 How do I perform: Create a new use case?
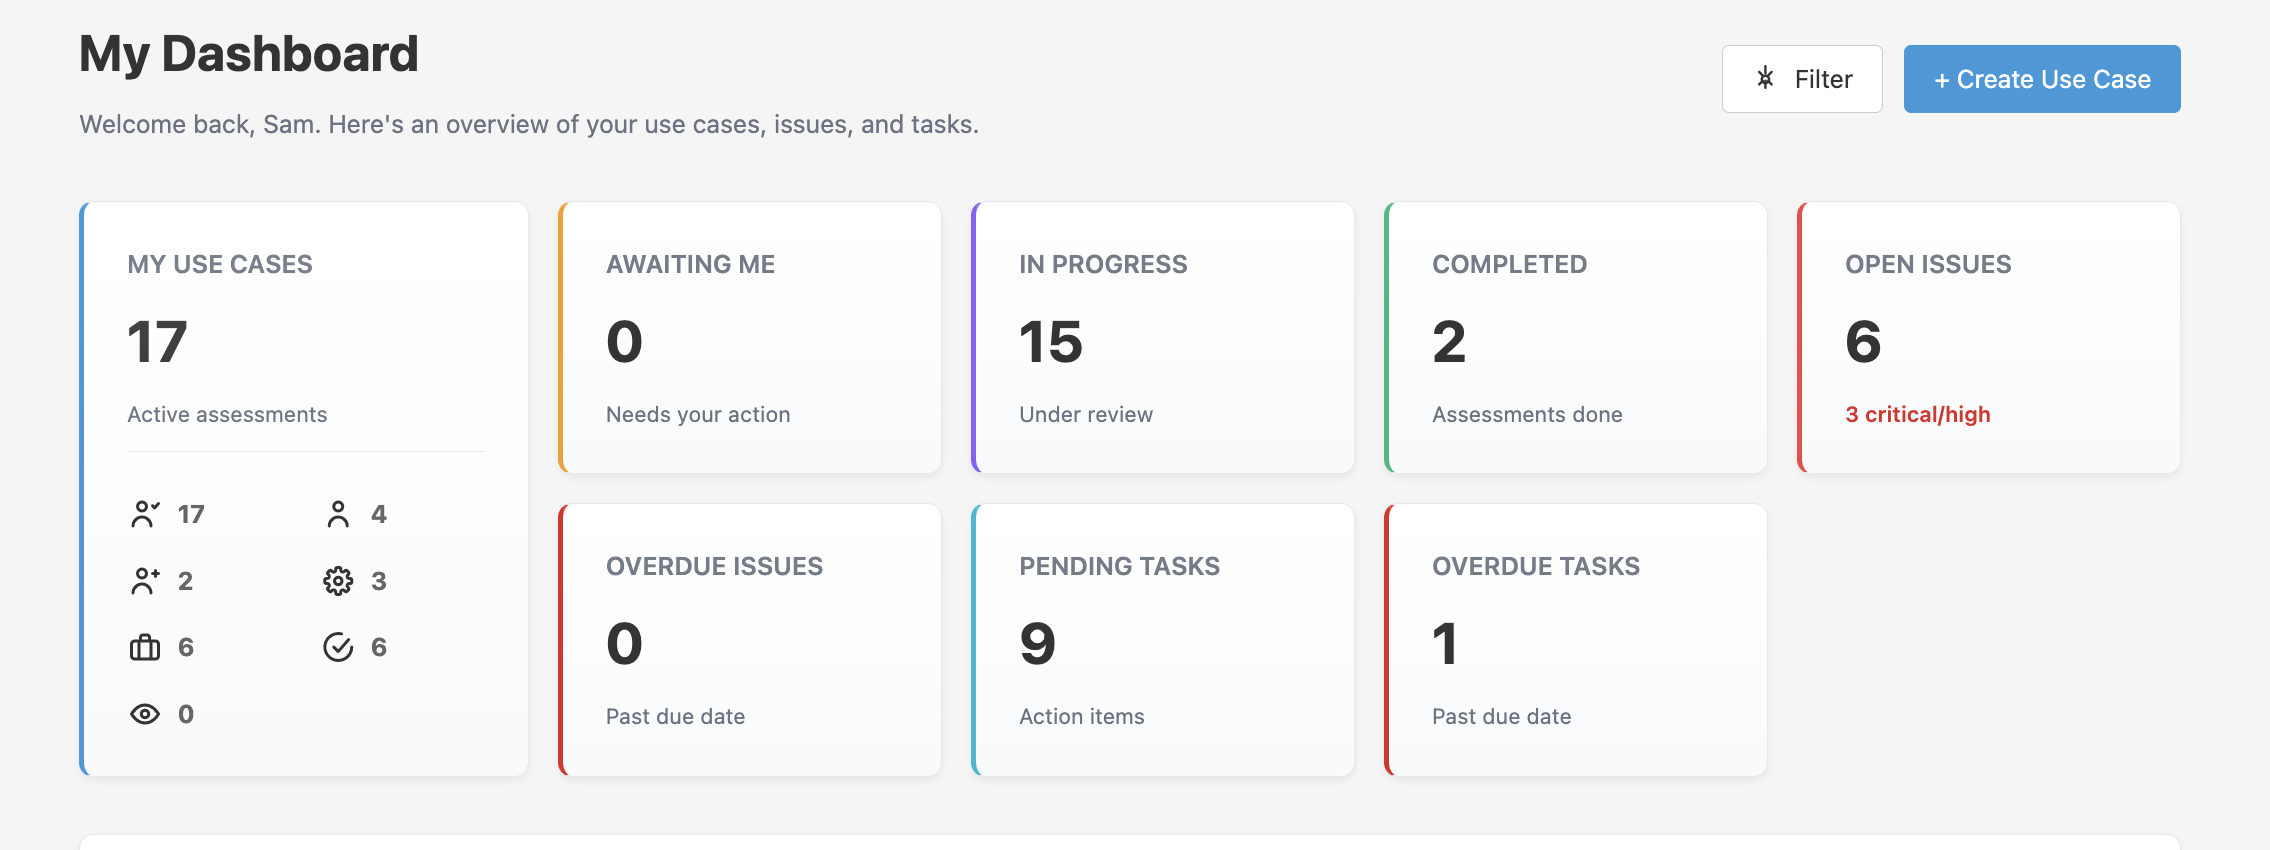2042,79
